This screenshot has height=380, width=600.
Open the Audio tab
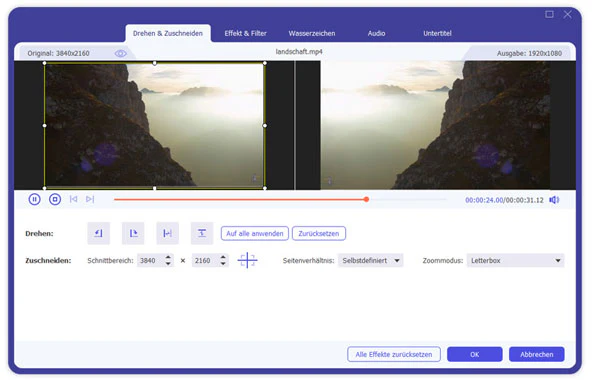(377, 33)
